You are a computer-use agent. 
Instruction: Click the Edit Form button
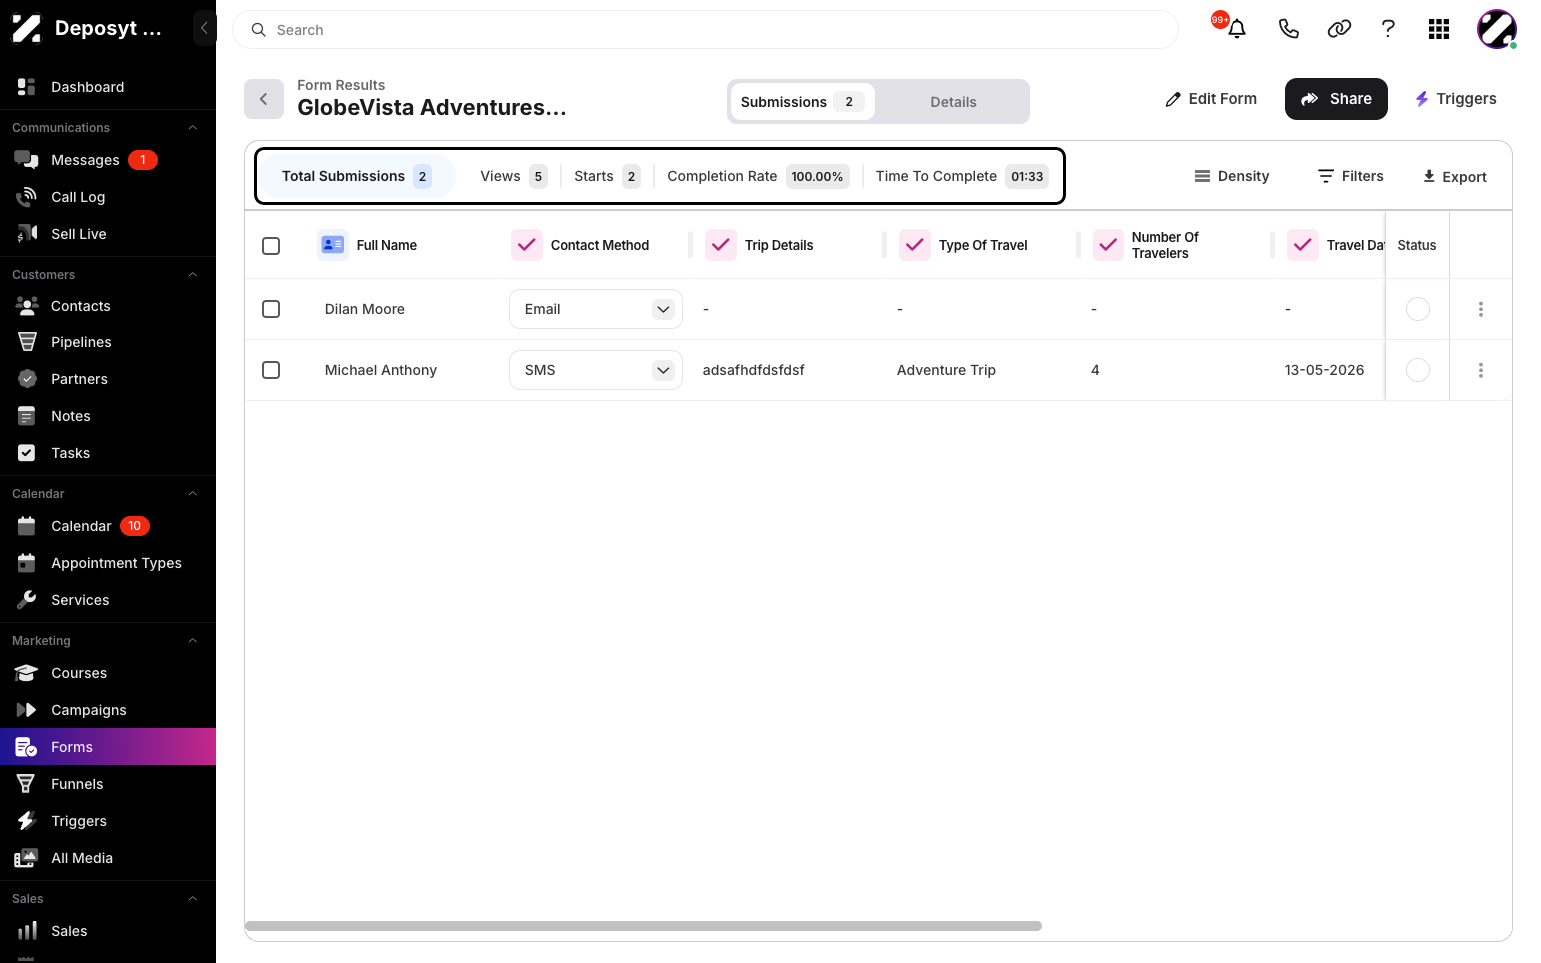tap(1211, 99)
